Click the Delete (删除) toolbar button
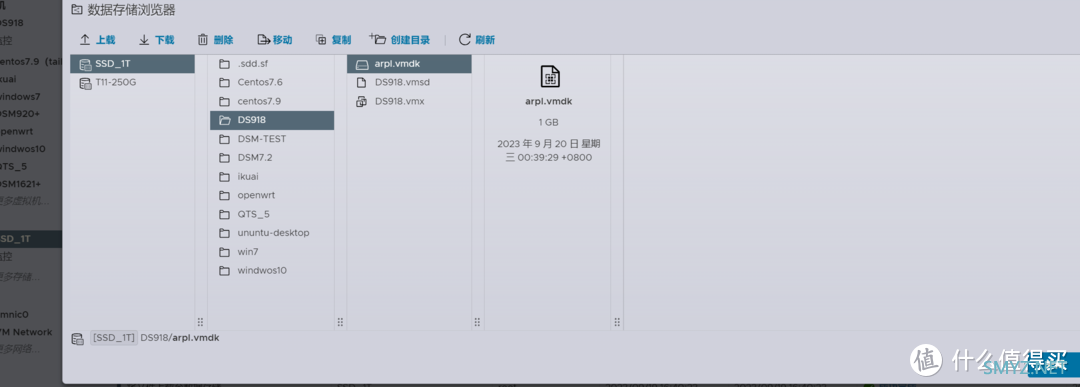1080x387 pixels. coord(215,40)
